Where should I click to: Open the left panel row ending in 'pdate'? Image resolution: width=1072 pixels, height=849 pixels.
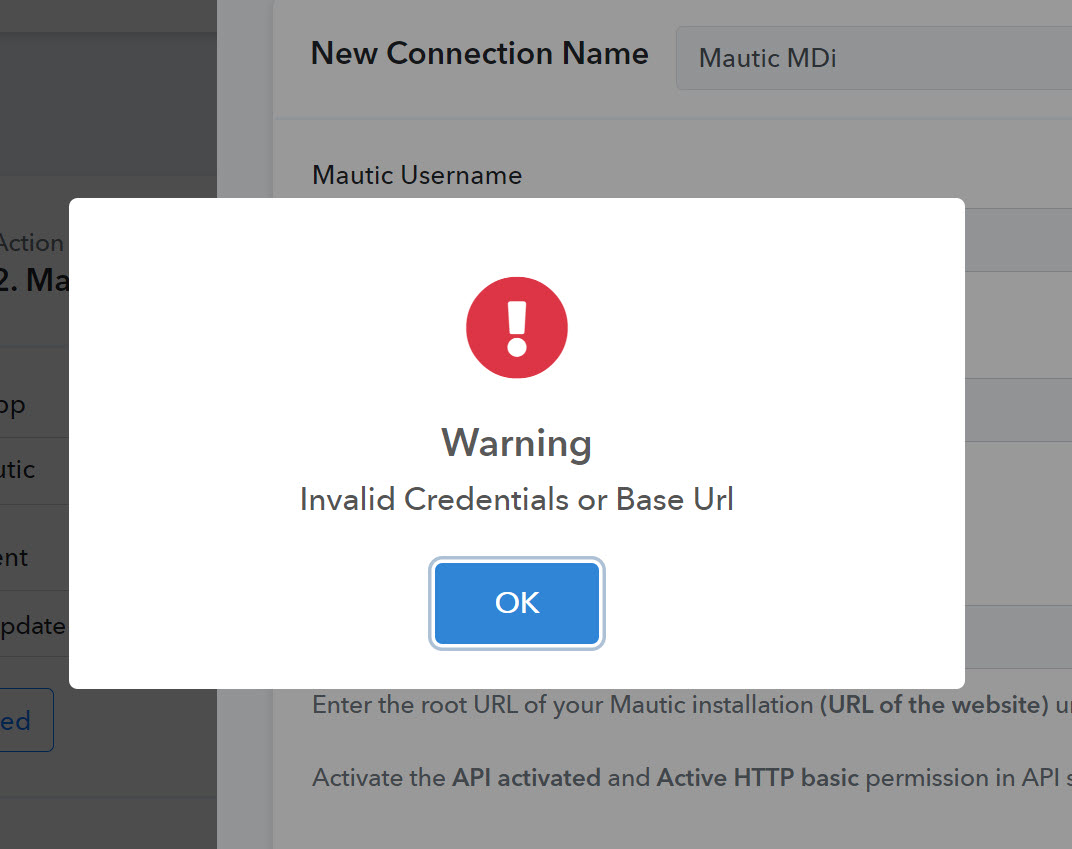[x=34, y=625]
